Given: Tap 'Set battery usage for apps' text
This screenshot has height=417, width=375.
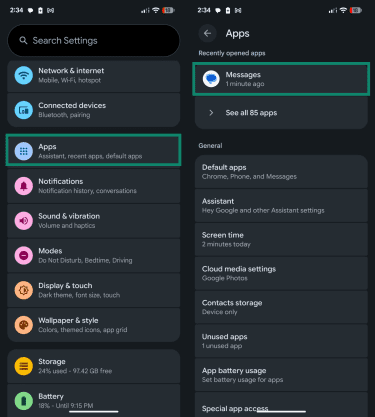Looking at the screenshot, I should (x=242, y=380).
